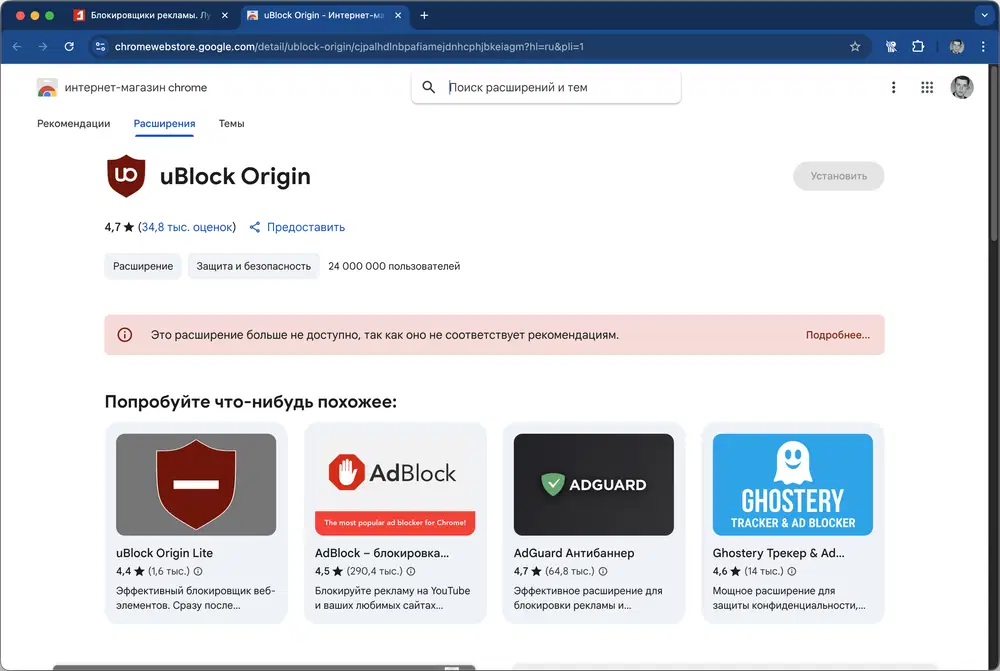Screen dimensions: 1000x671
Task: Expand the tab search dropdown arrow
Action: pos(984,15)
